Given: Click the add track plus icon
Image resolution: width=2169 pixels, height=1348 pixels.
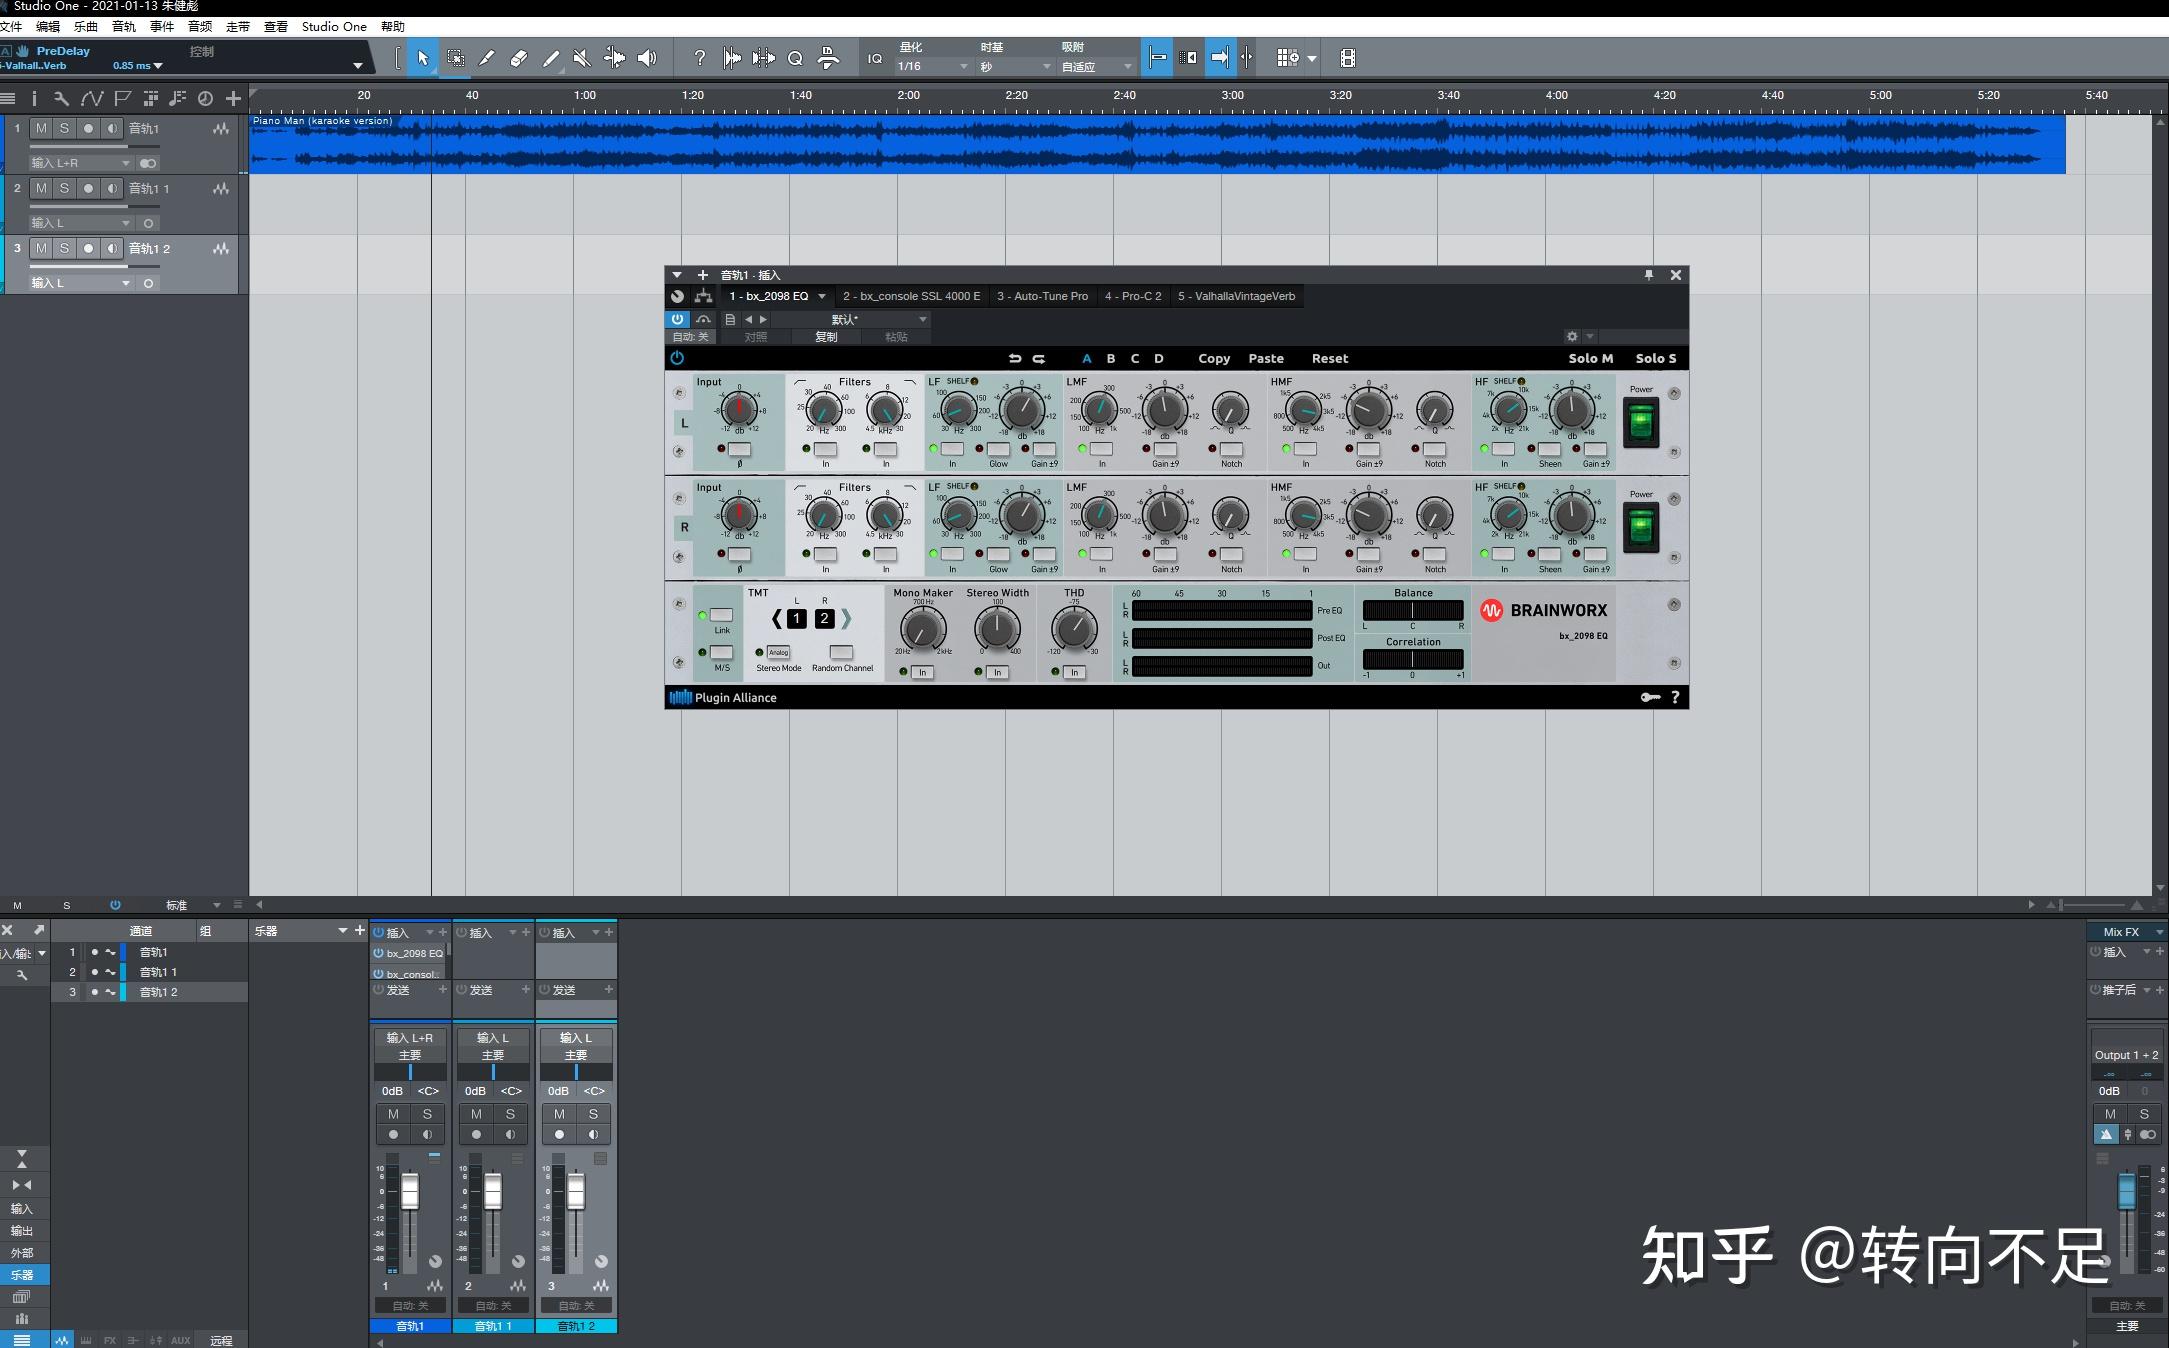Looking at the screenshot, I should (x=233, y=98).
